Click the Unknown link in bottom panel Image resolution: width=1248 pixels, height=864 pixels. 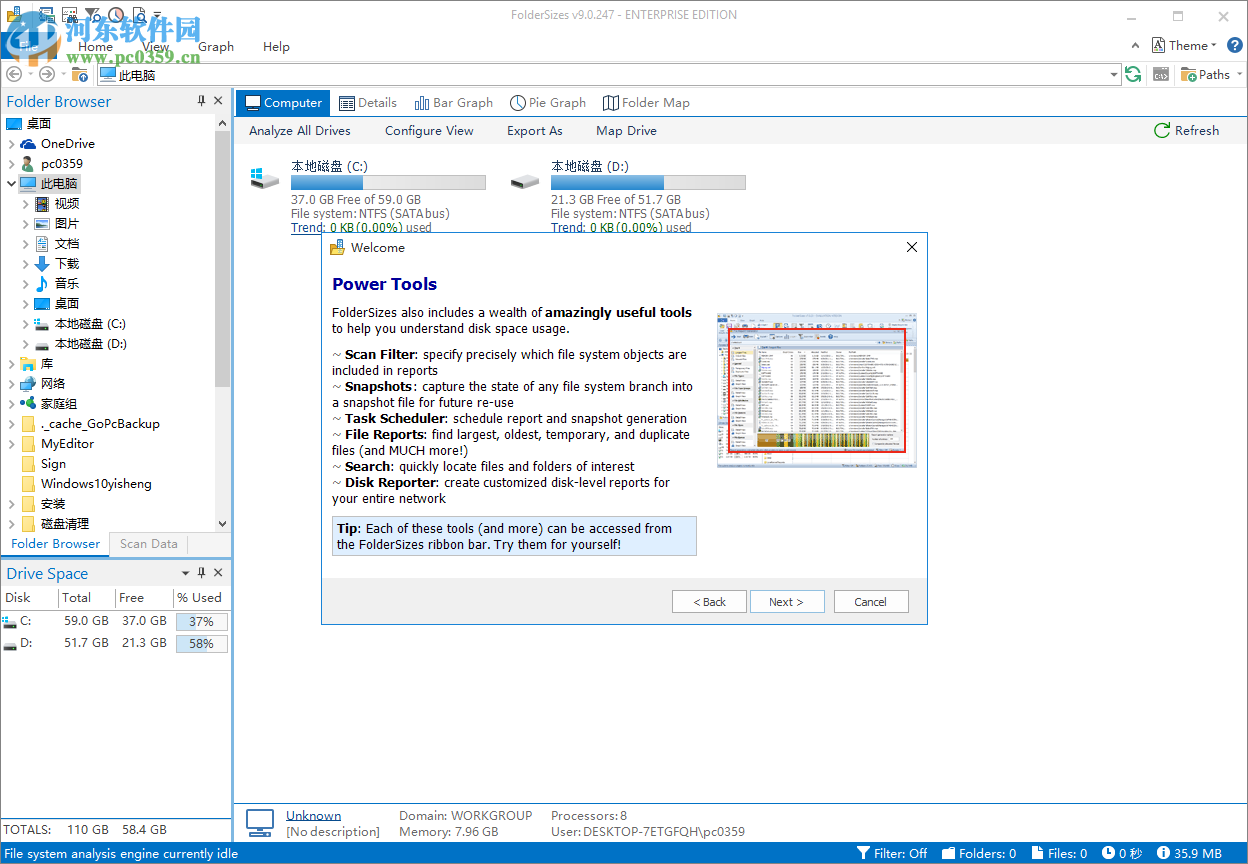(x=313, y=815)
